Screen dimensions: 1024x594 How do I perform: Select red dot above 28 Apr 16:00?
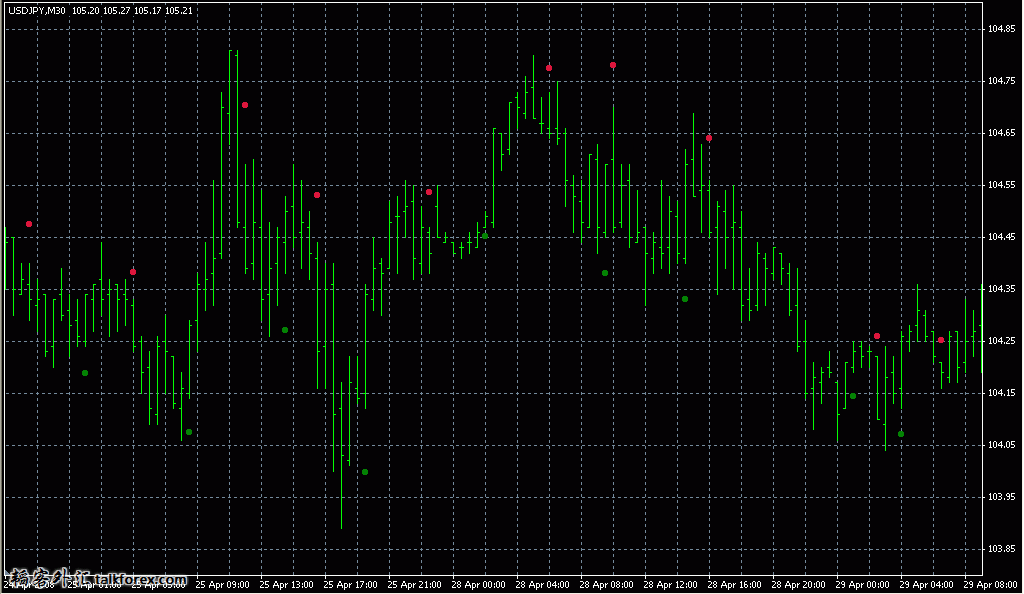click(x=709, y=138)
